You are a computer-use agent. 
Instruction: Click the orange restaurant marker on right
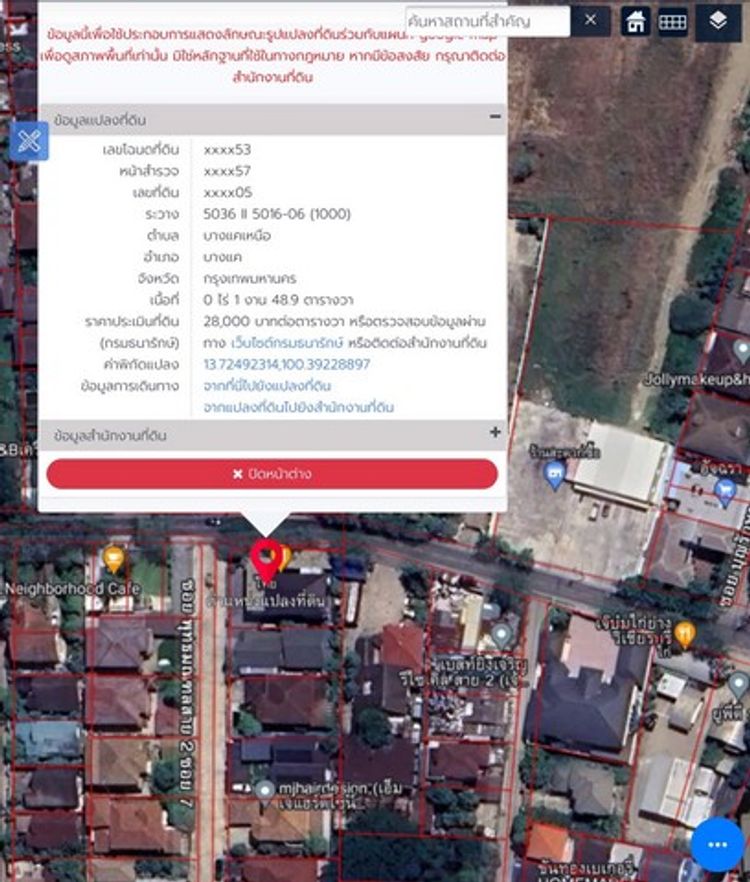tap(685, 631)
